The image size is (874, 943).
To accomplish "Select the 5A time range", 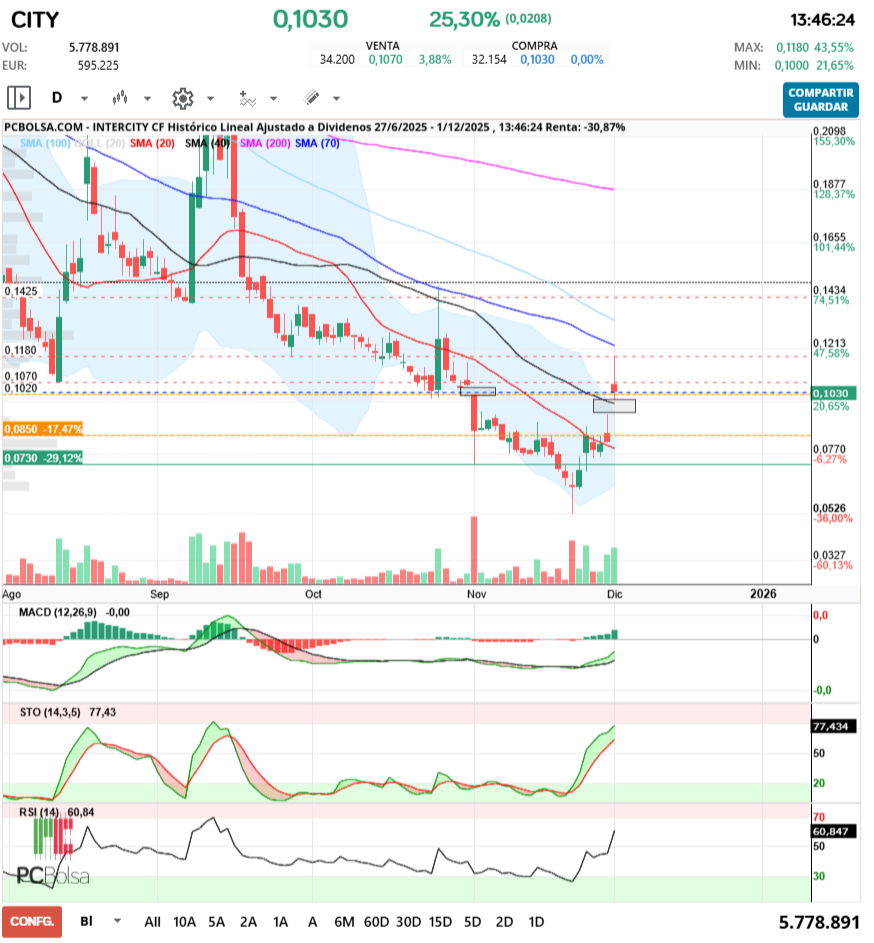I will 217,922.
